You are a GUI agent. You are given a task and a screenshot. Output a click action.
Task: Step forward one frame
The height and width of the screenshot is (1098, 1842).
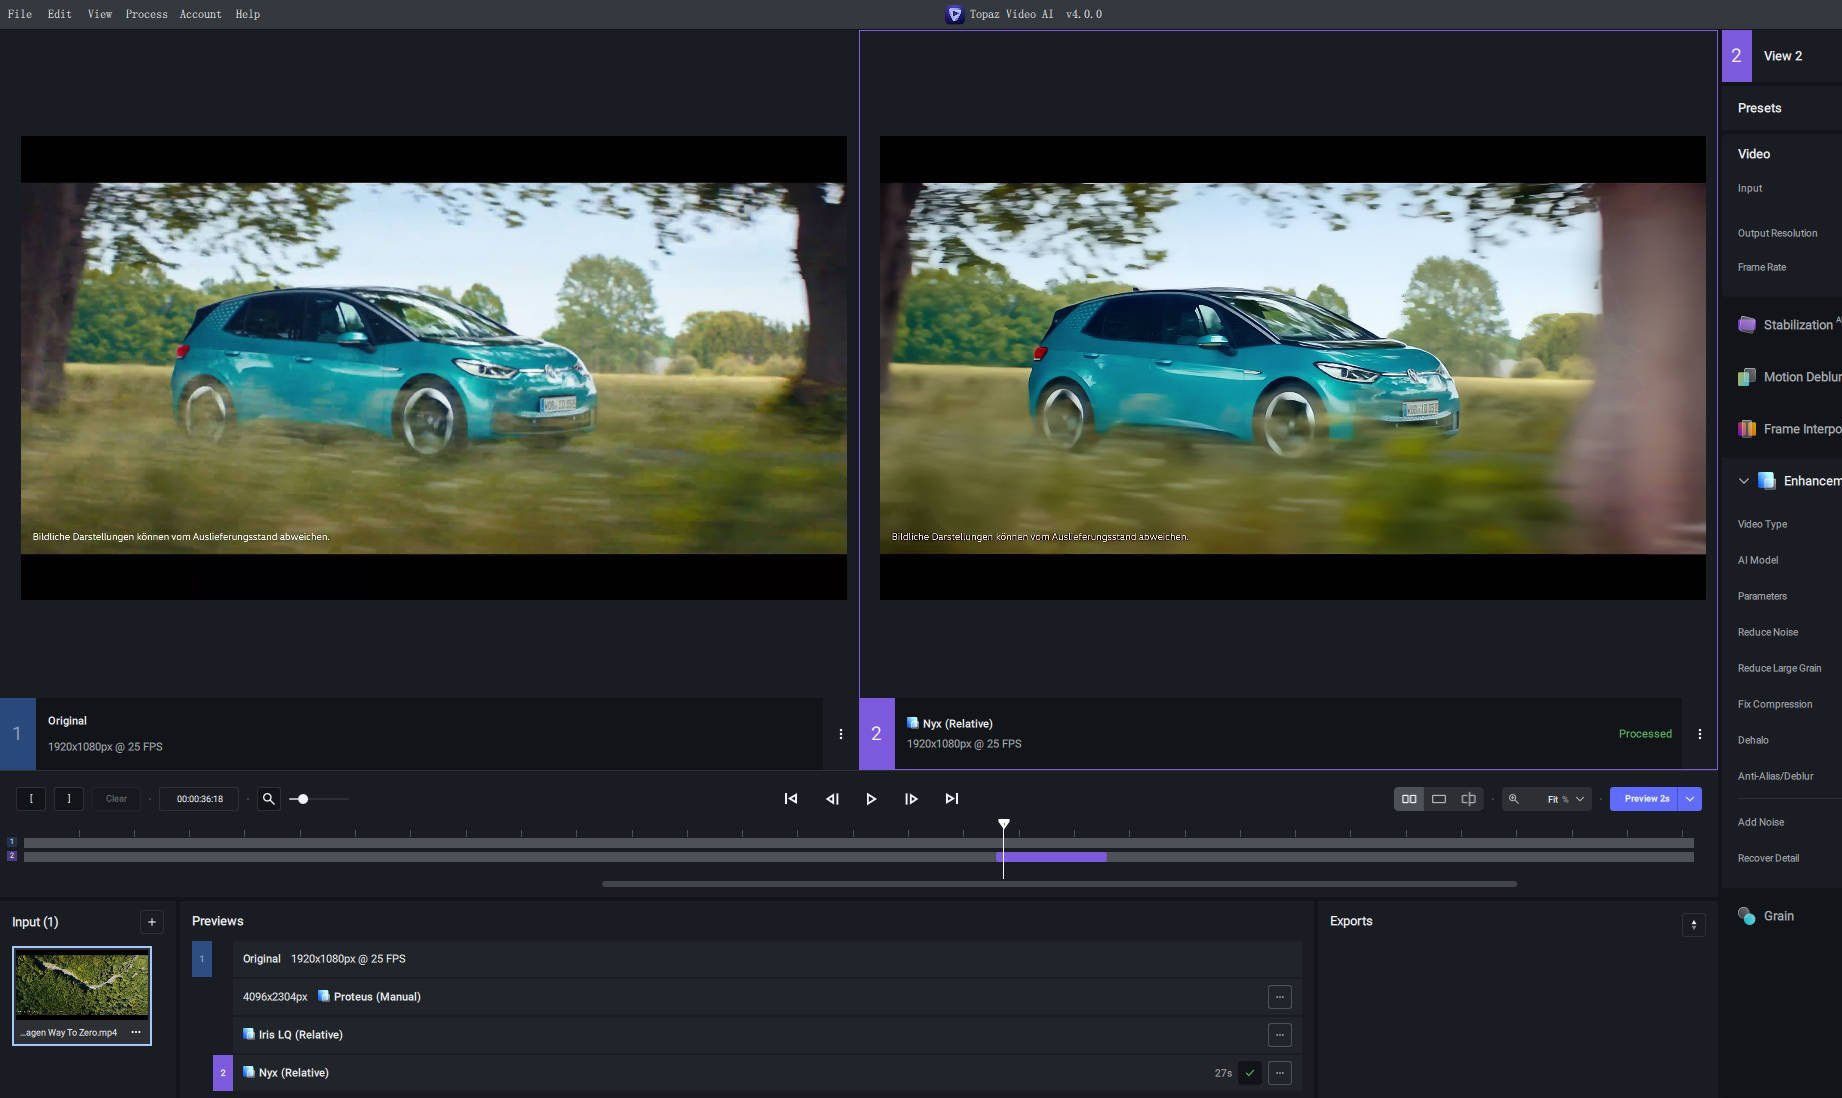tap(911, 799)
